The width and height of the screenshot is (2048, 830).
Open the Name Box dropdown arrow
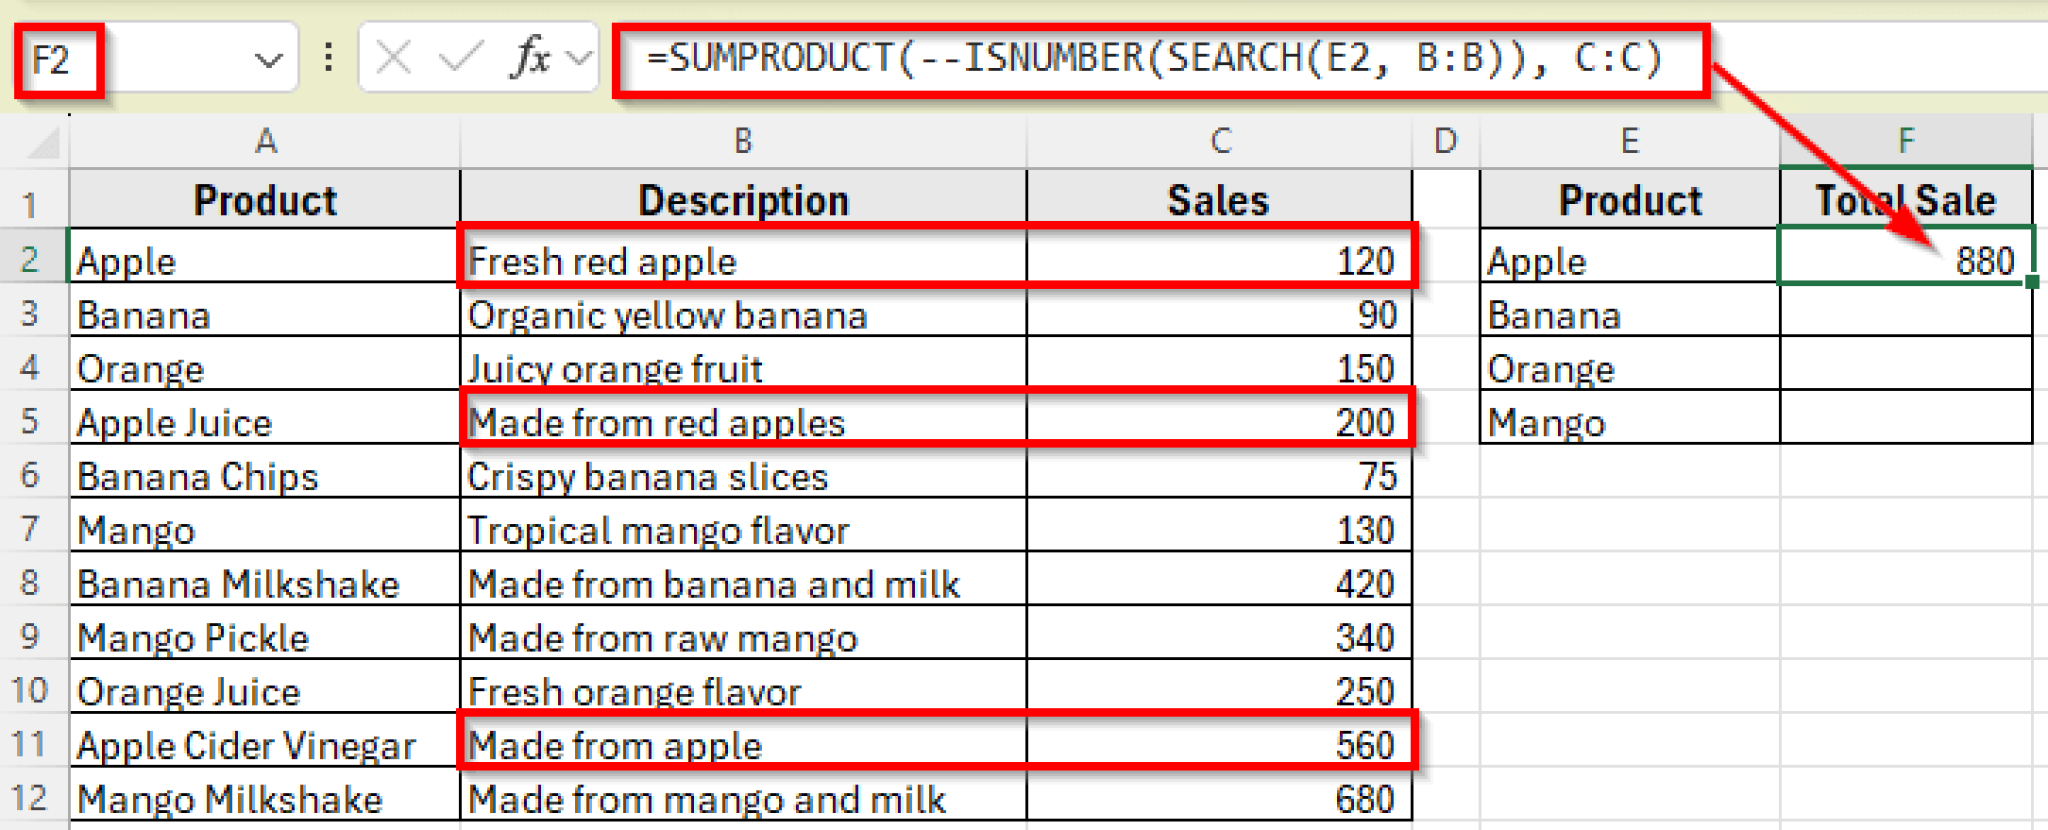click(x=268, y=57)
